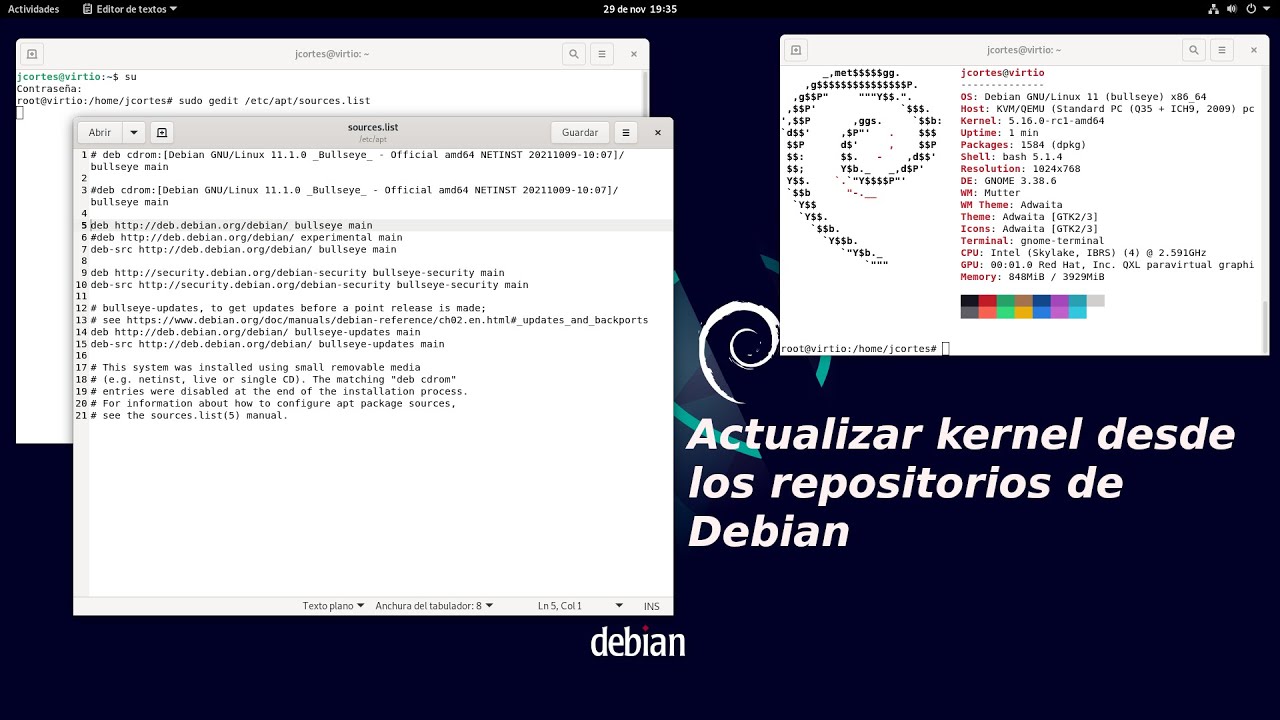
Task: Open the Anchura del tabulador dropdown
Action: tap(434, 606)
